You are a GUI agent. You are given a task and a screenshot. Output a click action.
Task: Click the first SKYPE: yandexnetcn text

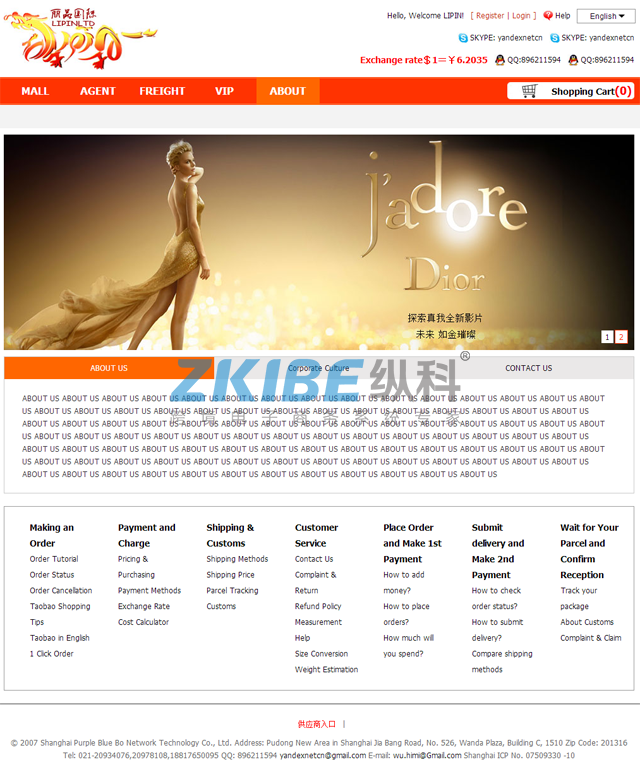(506, 38)
